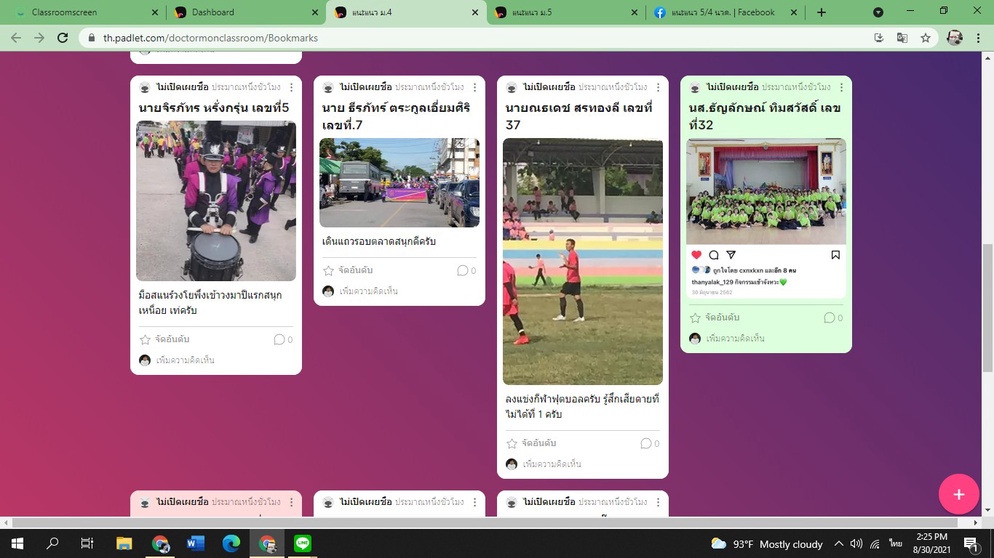
Task: Click the install app icon in address bar
Action: (879, 38)
